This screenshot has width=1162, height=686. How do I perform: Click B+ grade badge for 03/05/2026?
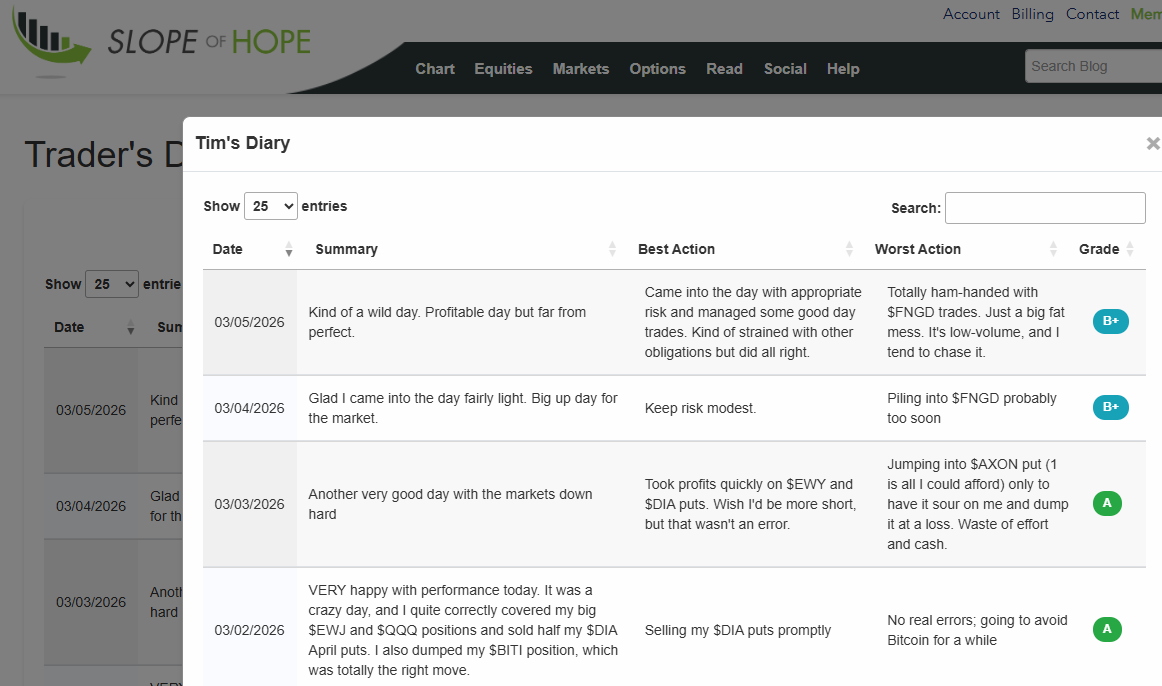1110,322
